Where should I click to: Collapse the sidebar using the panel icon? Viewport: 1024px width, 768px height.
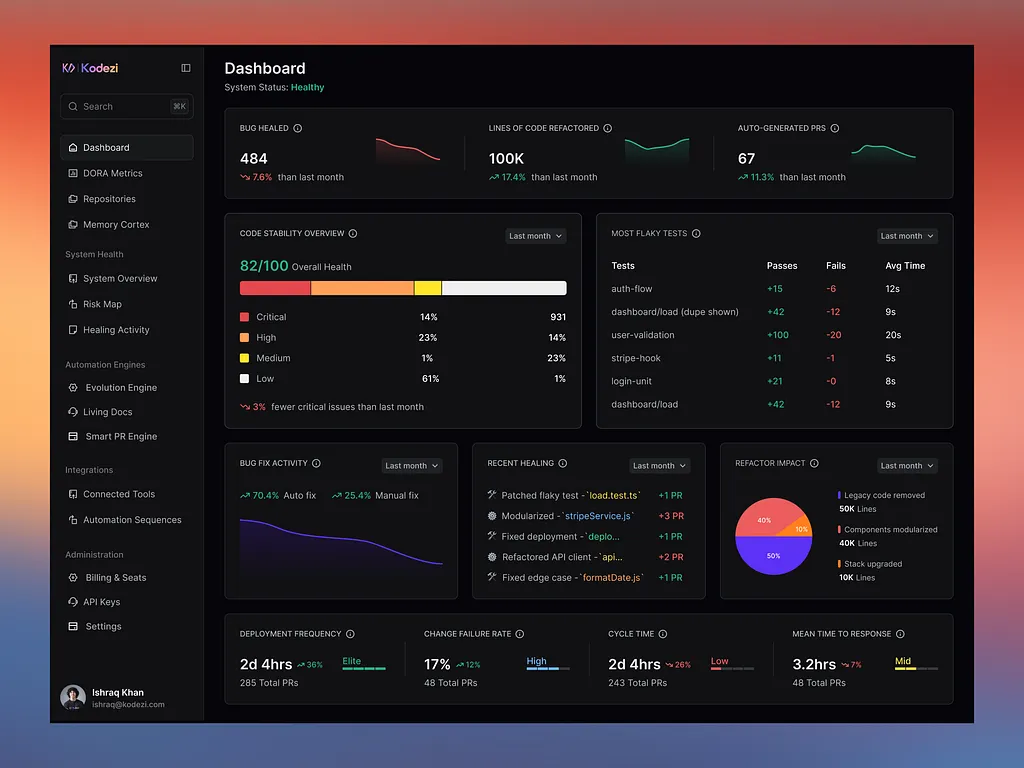click(185, 68)
